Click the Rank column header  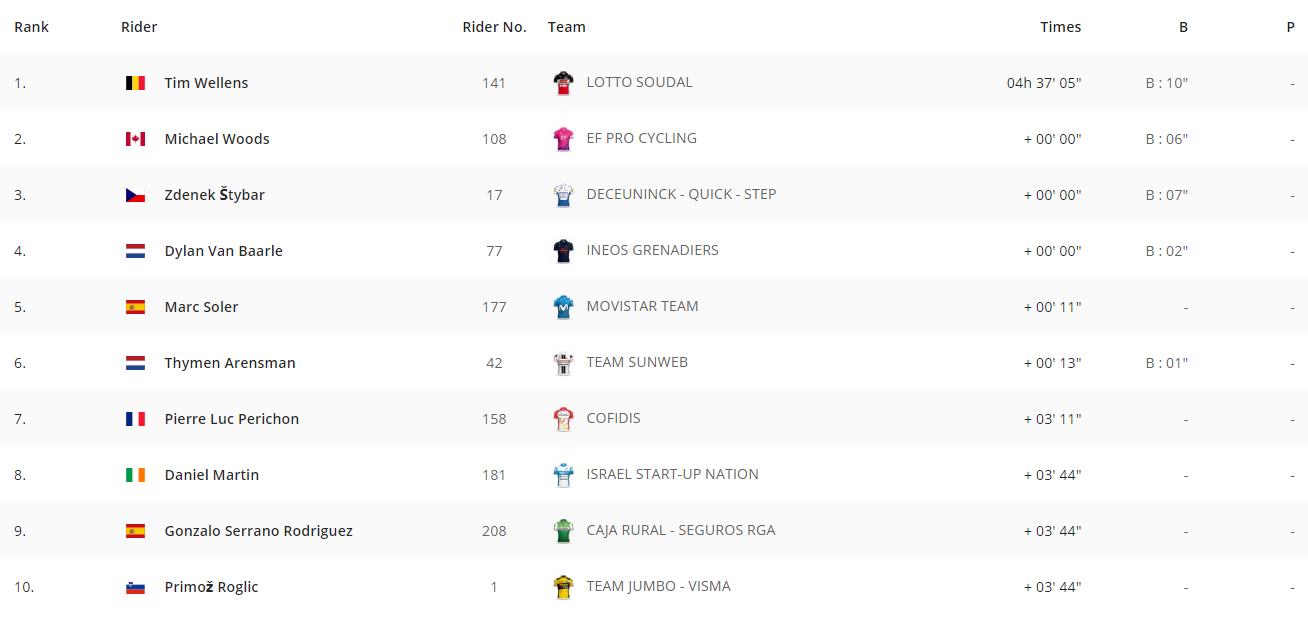[31, 27]
